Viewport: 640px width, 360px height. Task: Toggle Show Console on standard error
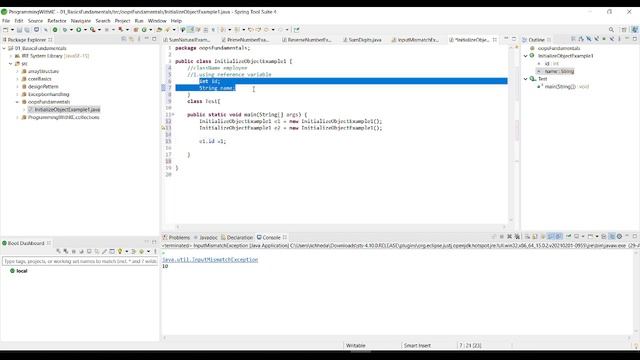coord(559,236)
